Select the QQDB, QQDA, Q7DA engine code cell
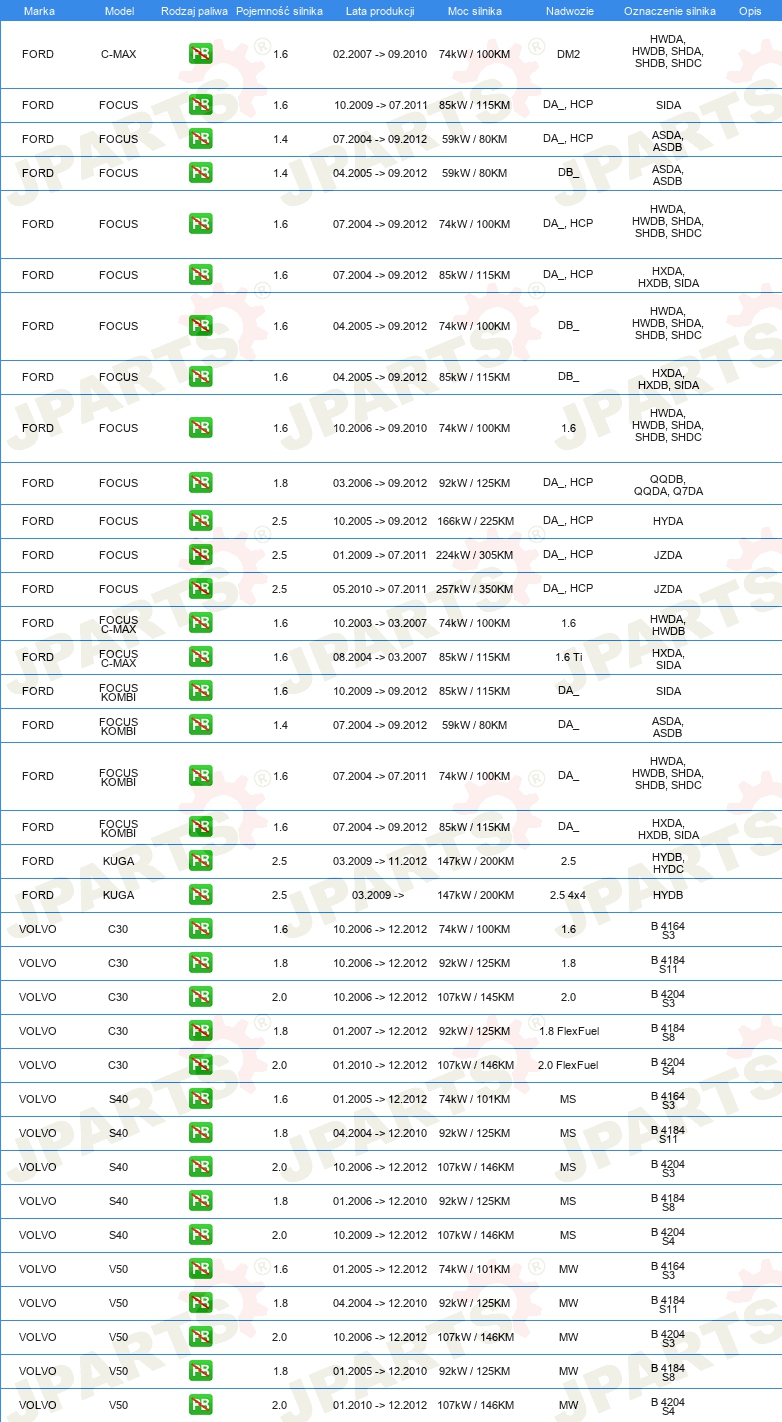The height and width of the screenshot is (1422, 782). (668, 485)
